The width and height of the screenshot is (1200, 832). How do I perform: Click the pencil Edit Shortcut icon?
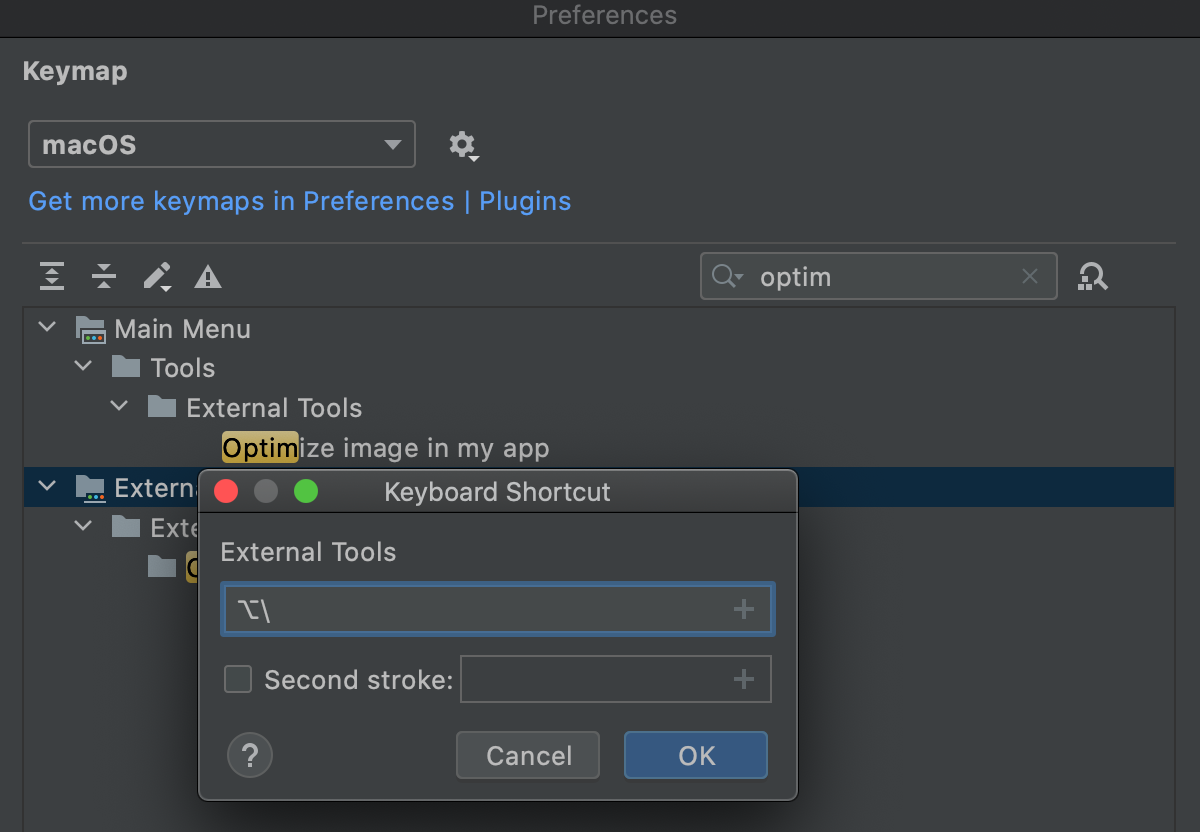(157, 276)
